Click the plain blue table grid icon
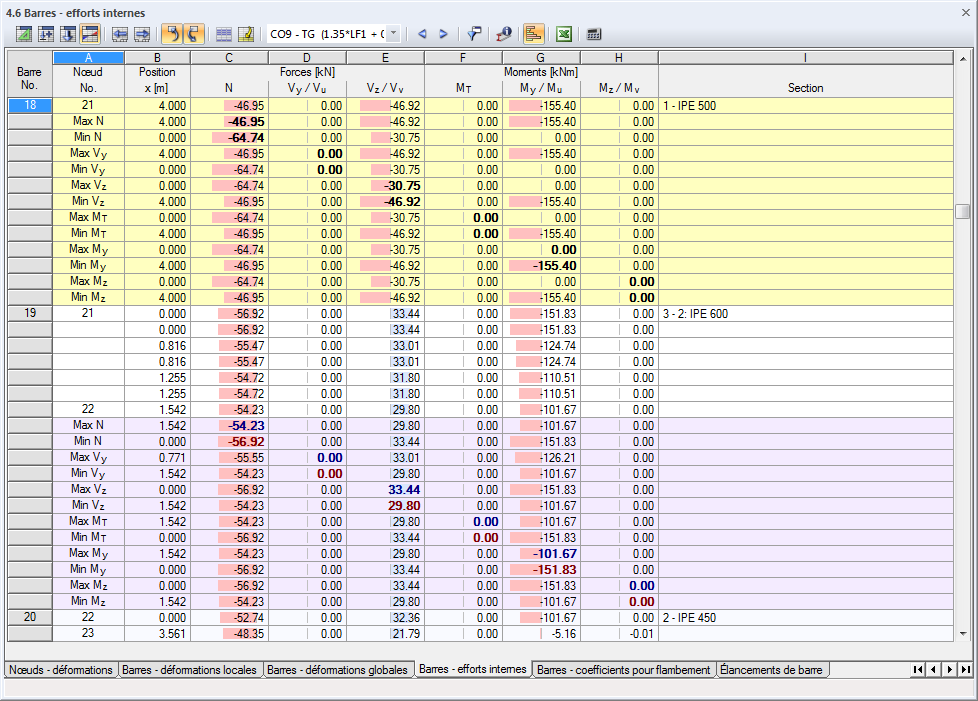This screenshot has height=701, width=978. (224, 34)
